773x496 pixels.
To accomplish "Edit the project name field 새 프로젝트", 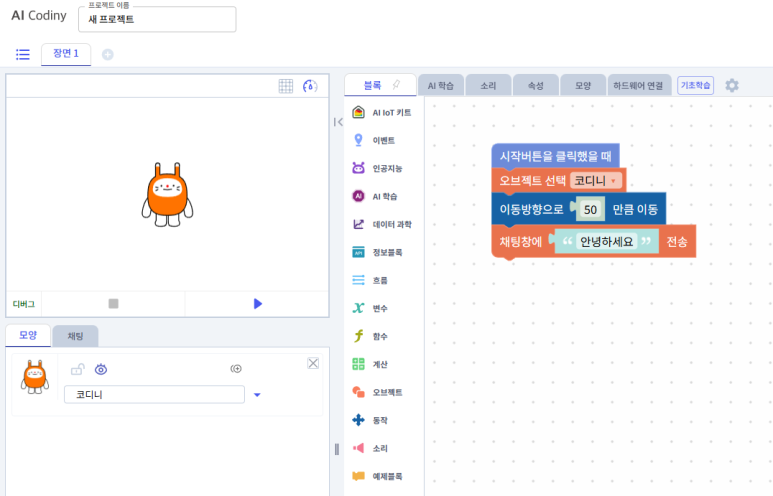I will (157, 19).
